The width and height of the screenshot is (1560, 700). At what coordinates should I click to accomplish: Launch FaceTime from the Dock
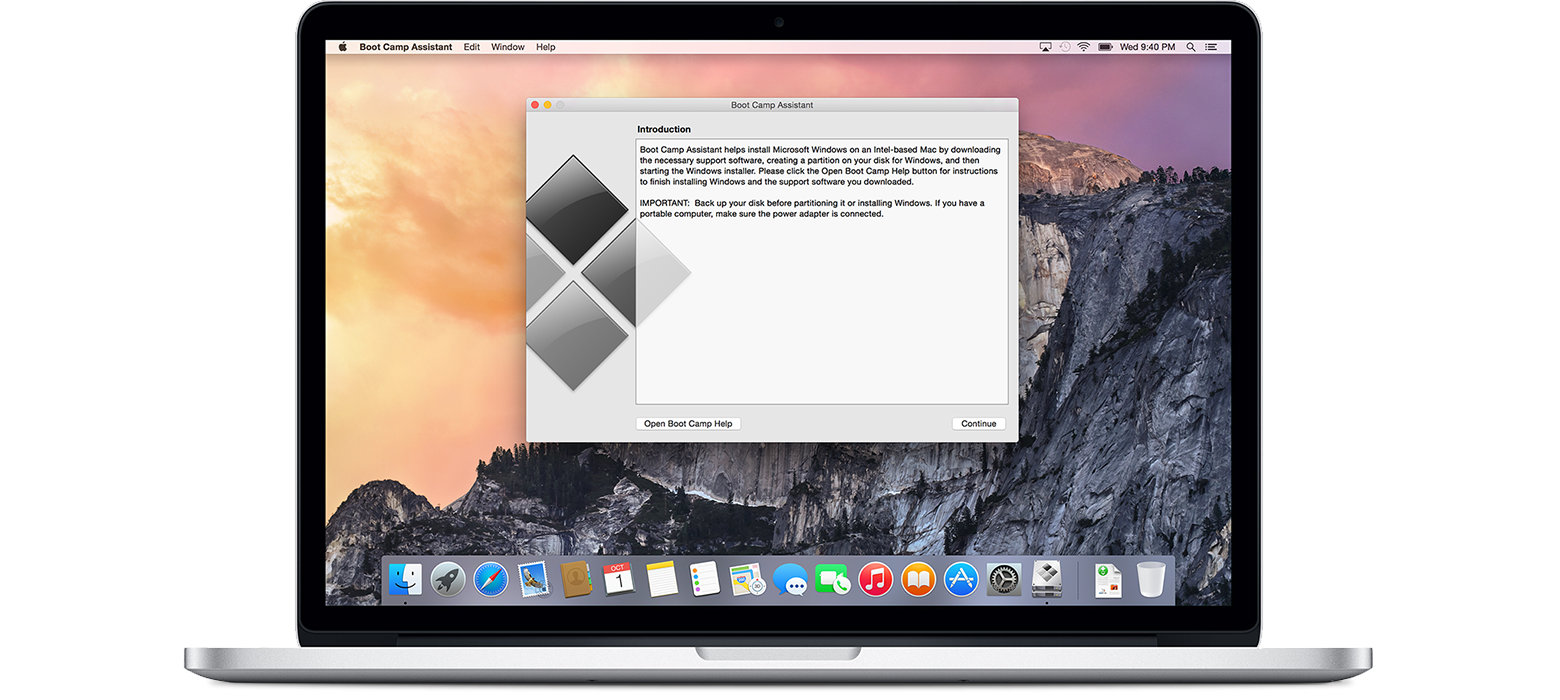(832, 579)
